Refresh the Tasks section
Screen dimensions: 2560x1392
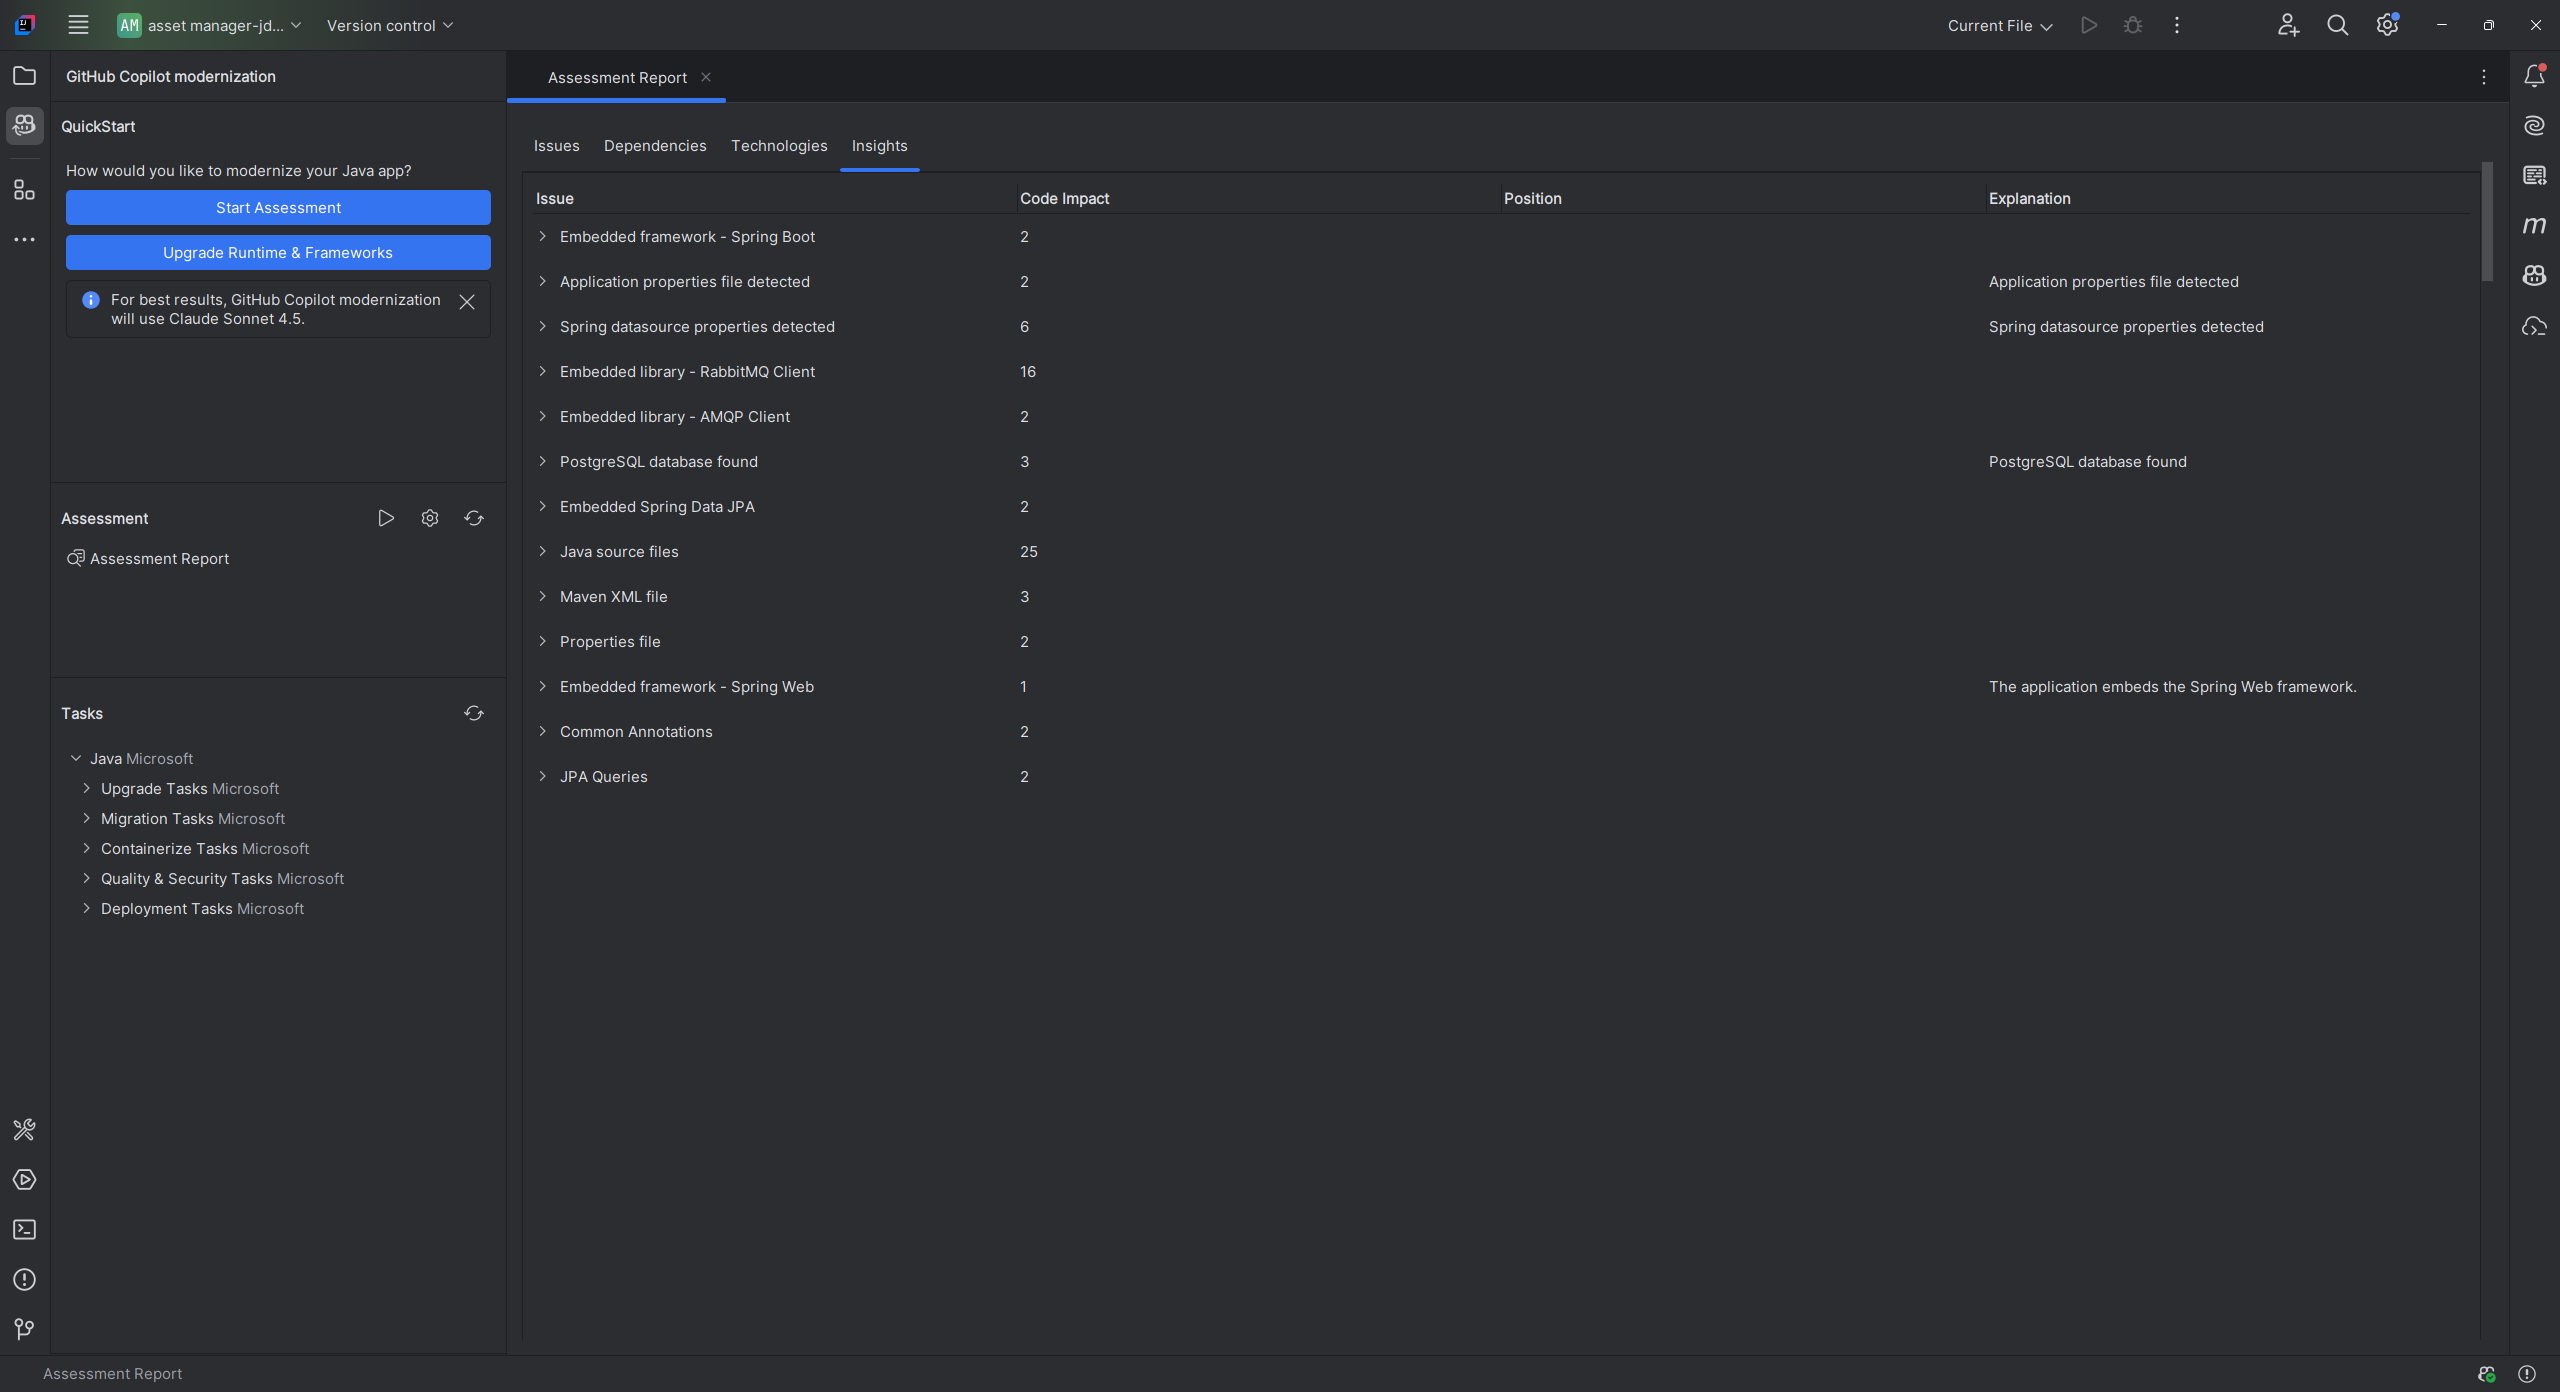click(474, 713)
